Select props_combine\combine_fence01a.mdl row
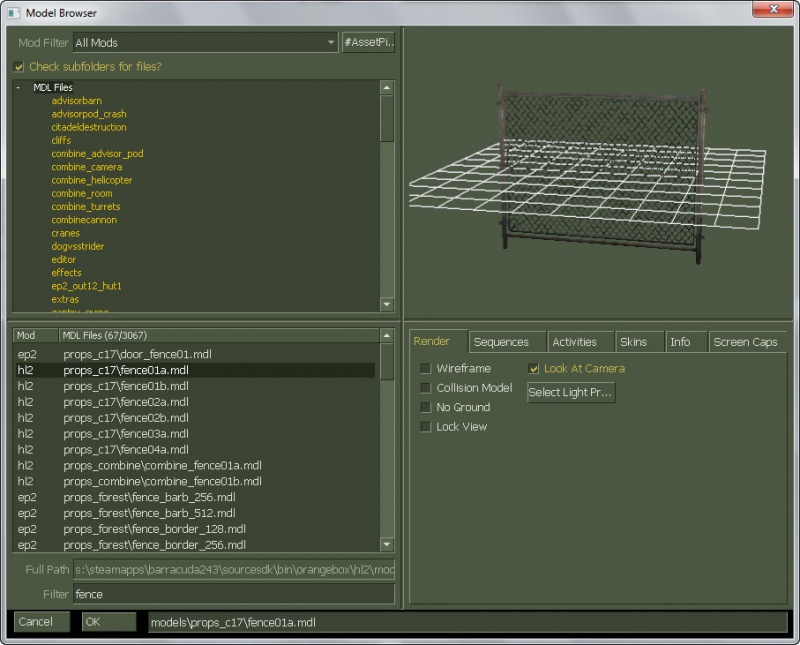The height and width of the screenshot is (645, 800). pyautogui.click(x=196, y=465)
